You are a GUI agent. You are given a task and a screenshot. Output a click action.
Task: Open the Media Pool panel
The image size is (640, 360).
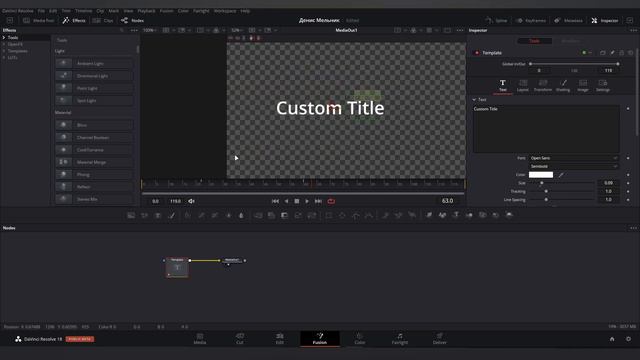tap(39, 20)
